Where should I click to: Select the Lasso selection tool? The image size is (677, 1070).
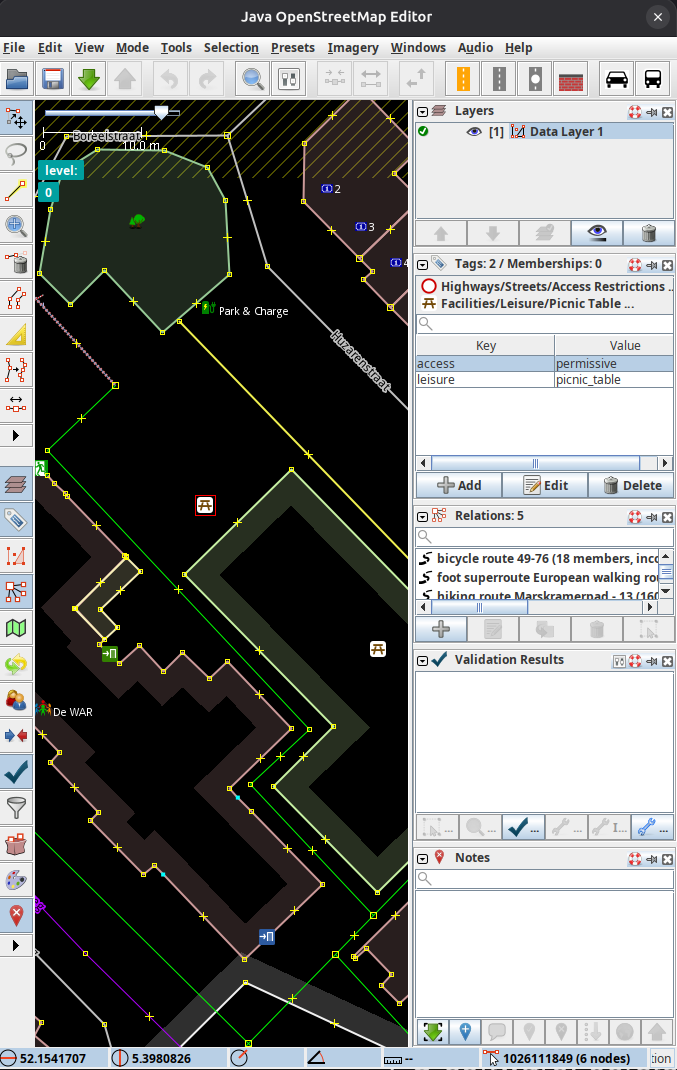[x=17, y=154]
